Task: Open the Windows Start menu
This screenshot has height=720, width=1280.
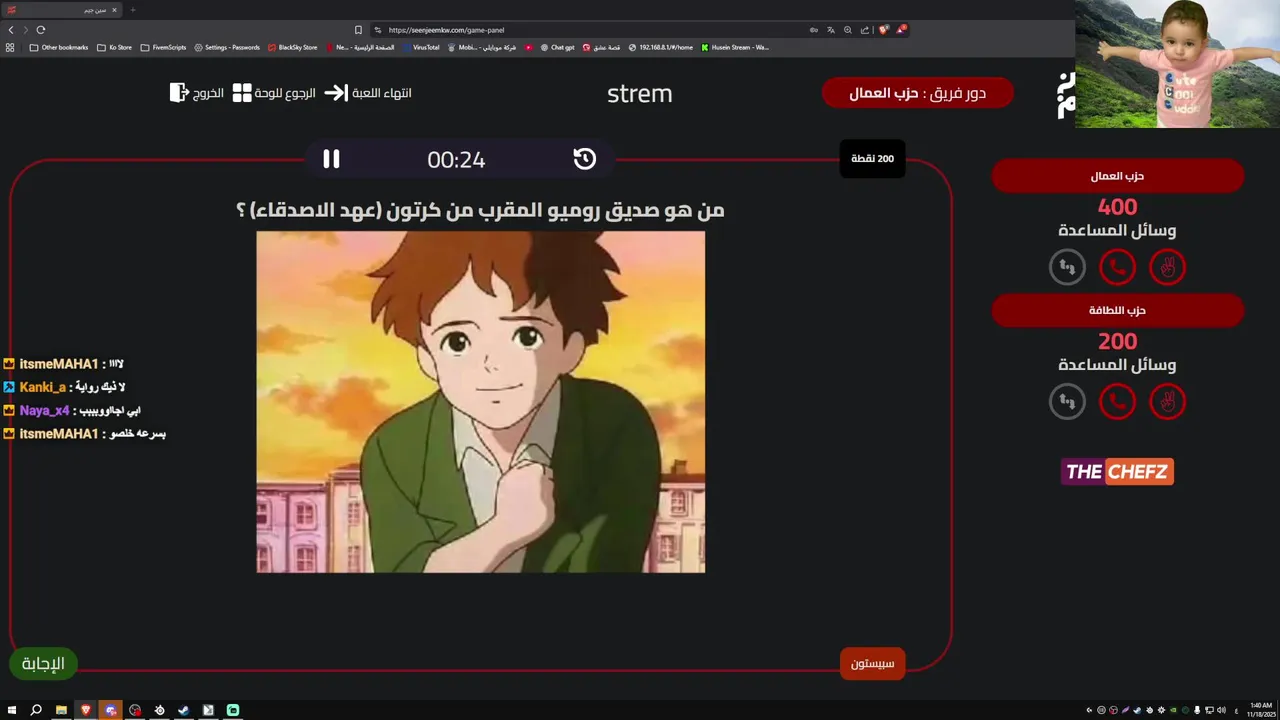Action: coord(12,710)
